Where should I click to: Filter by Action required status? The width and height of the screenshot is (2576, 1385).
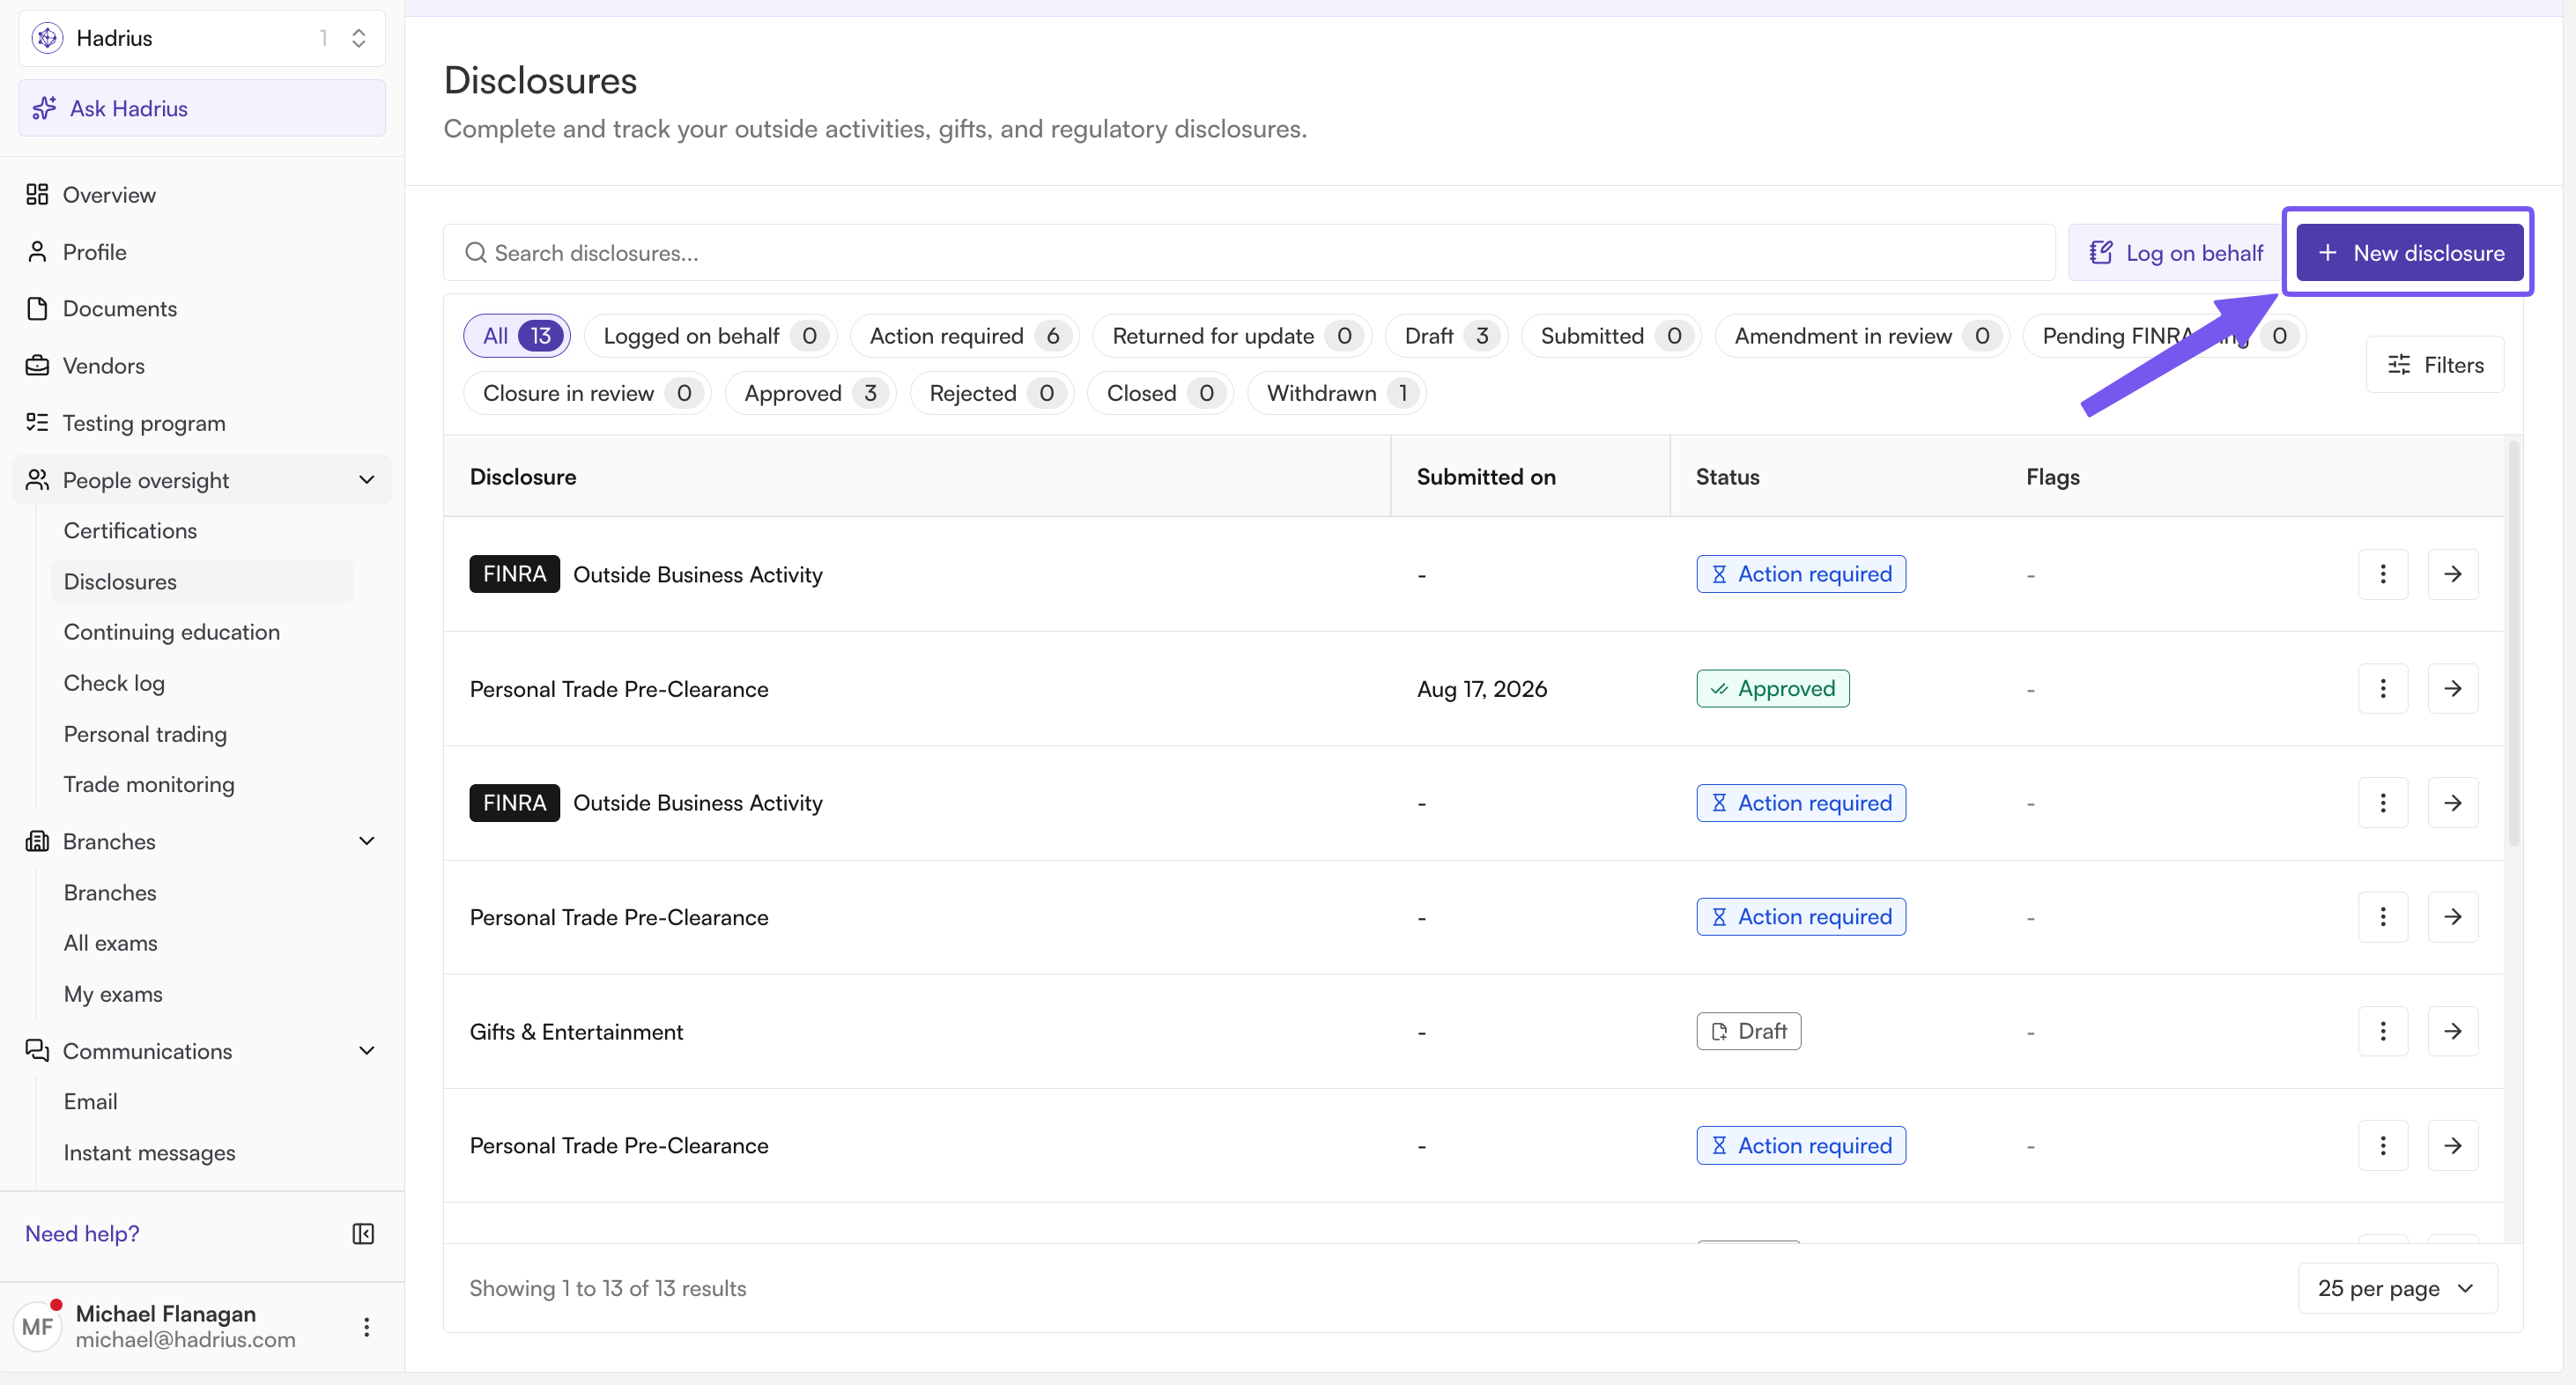(964, 336)
